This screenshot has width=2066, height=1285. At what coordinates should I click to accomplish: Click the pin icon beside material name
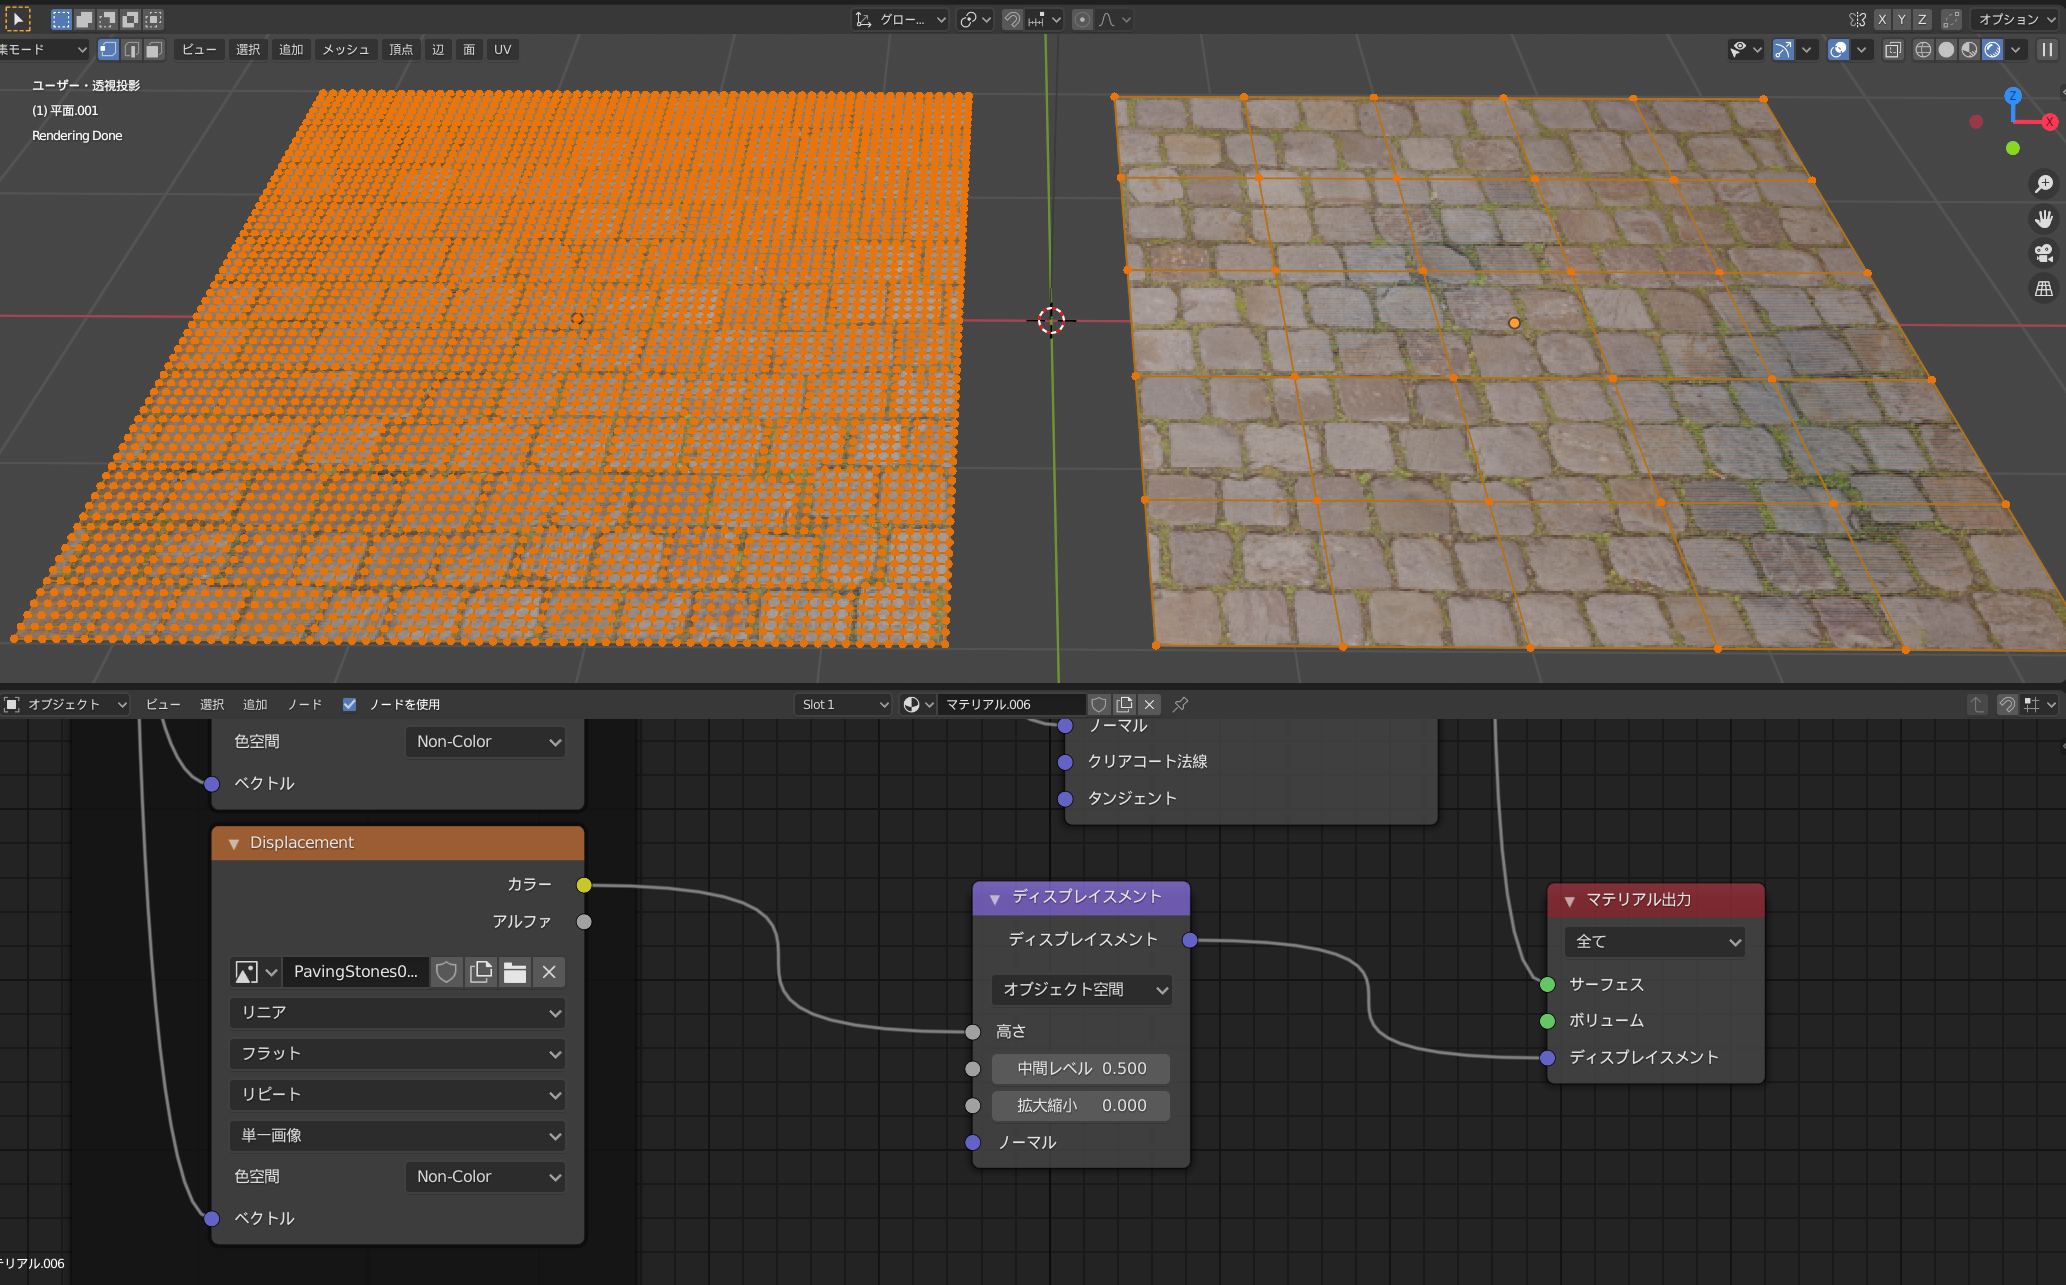point(1180,704)
